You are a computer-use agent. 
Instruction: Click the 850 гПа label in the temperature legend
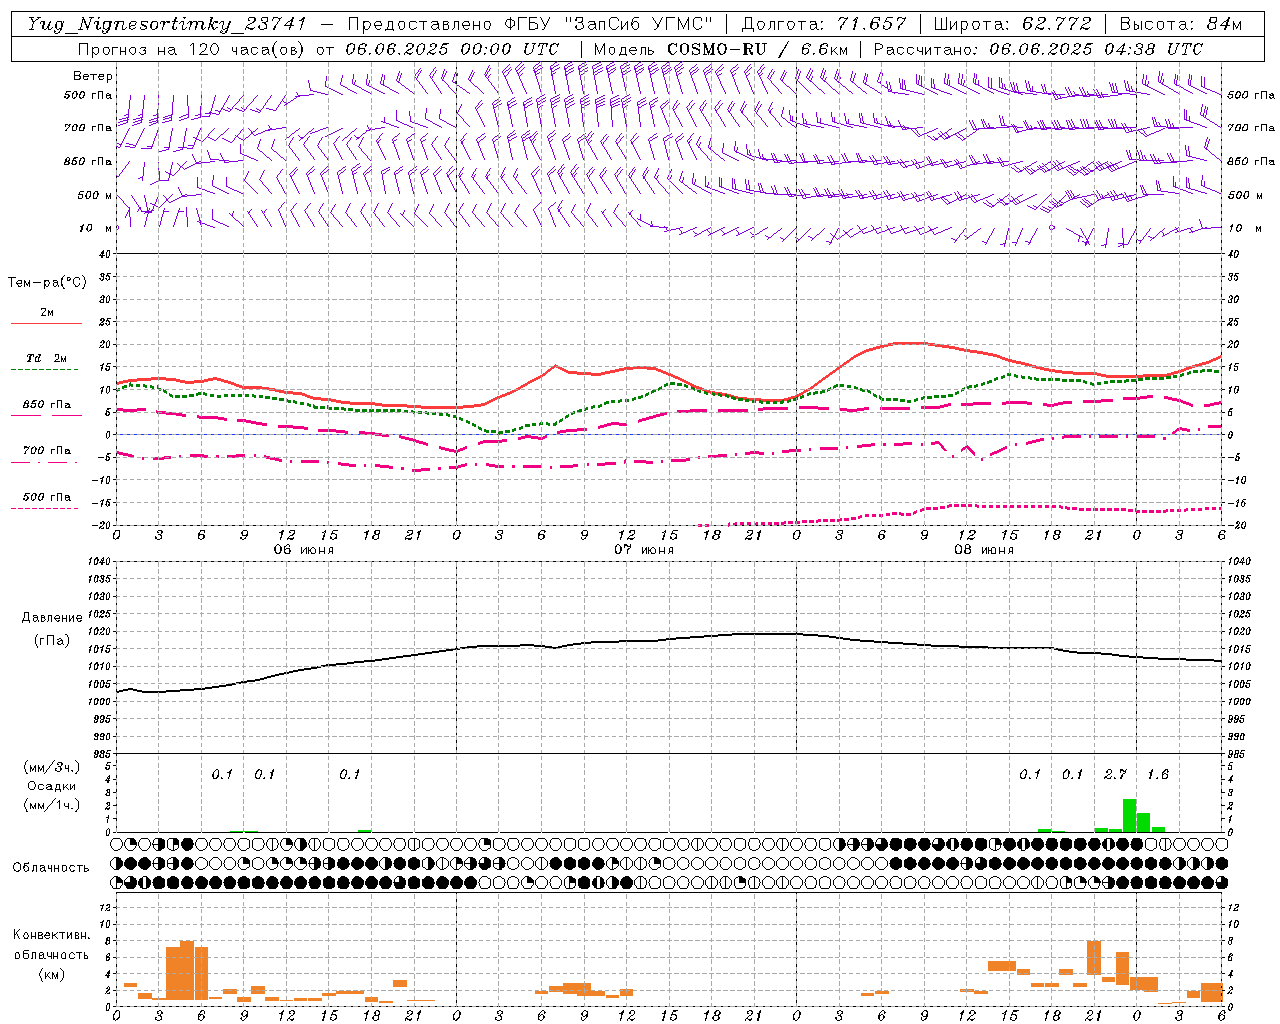47,405
